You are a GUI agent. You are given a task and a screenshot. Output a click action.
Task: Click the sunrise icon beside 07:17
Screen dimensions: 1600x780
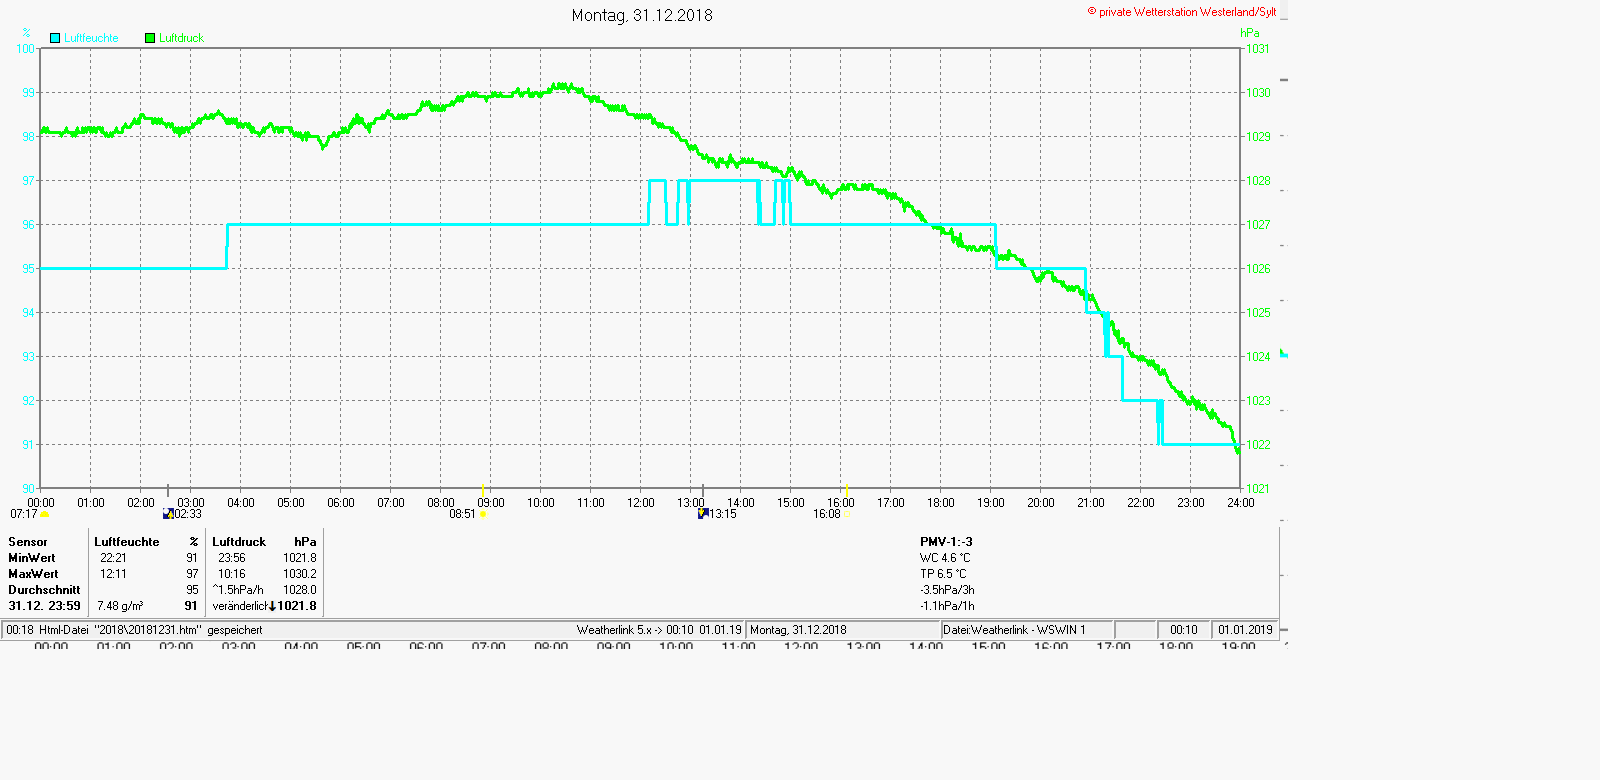pos(45,515)
